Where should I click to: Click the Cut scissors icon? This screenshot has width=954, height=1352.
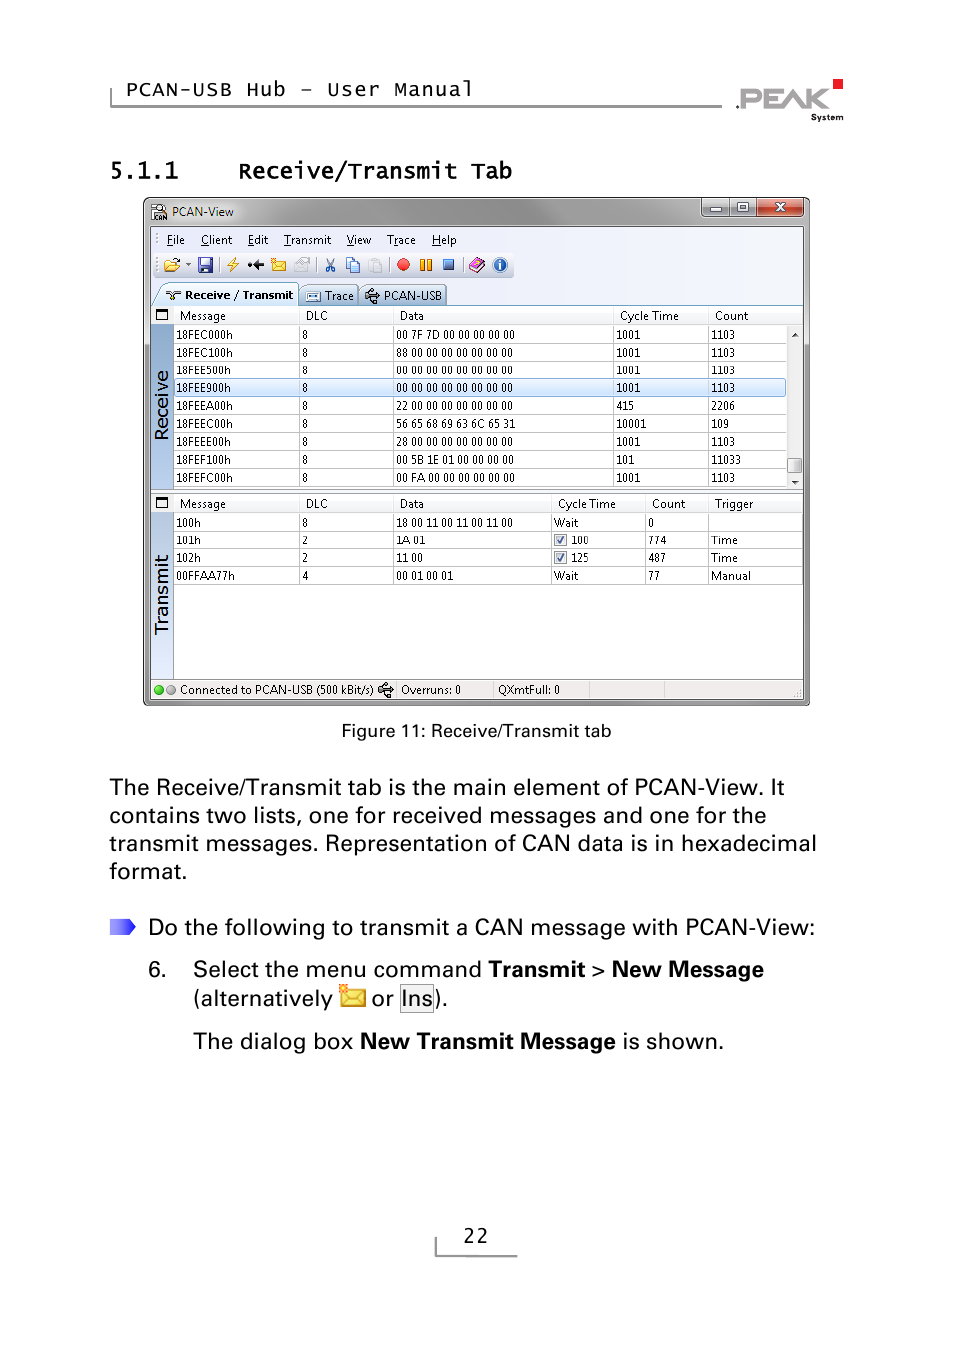(331, 266)
